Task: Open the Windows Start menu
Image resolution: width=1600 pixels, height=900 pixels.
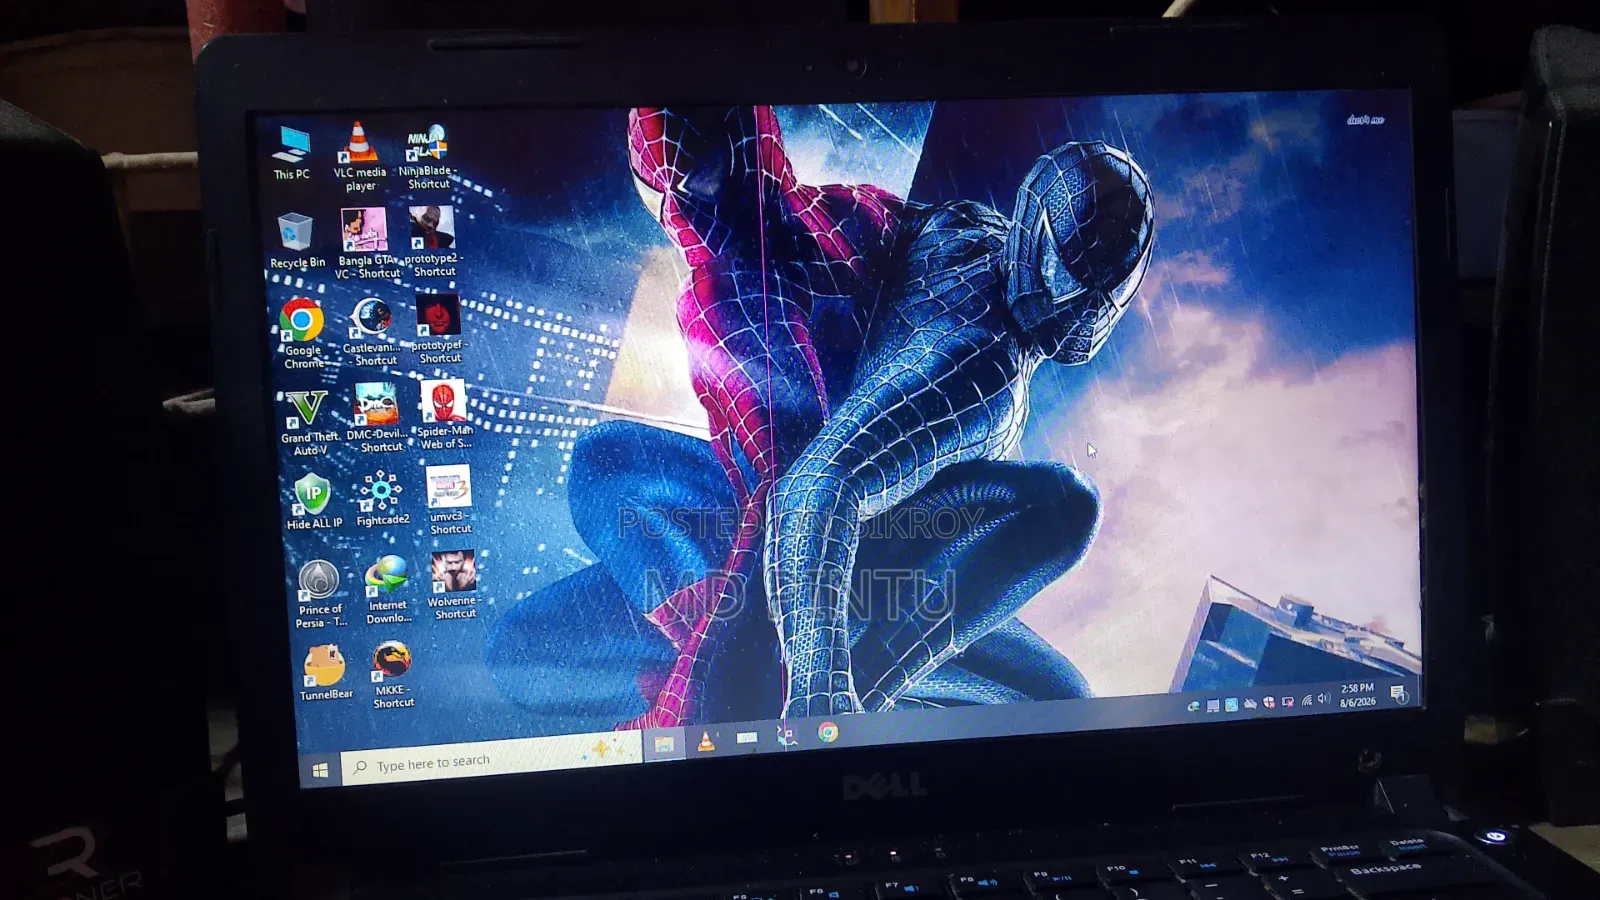Action: (x=320, y=770)
